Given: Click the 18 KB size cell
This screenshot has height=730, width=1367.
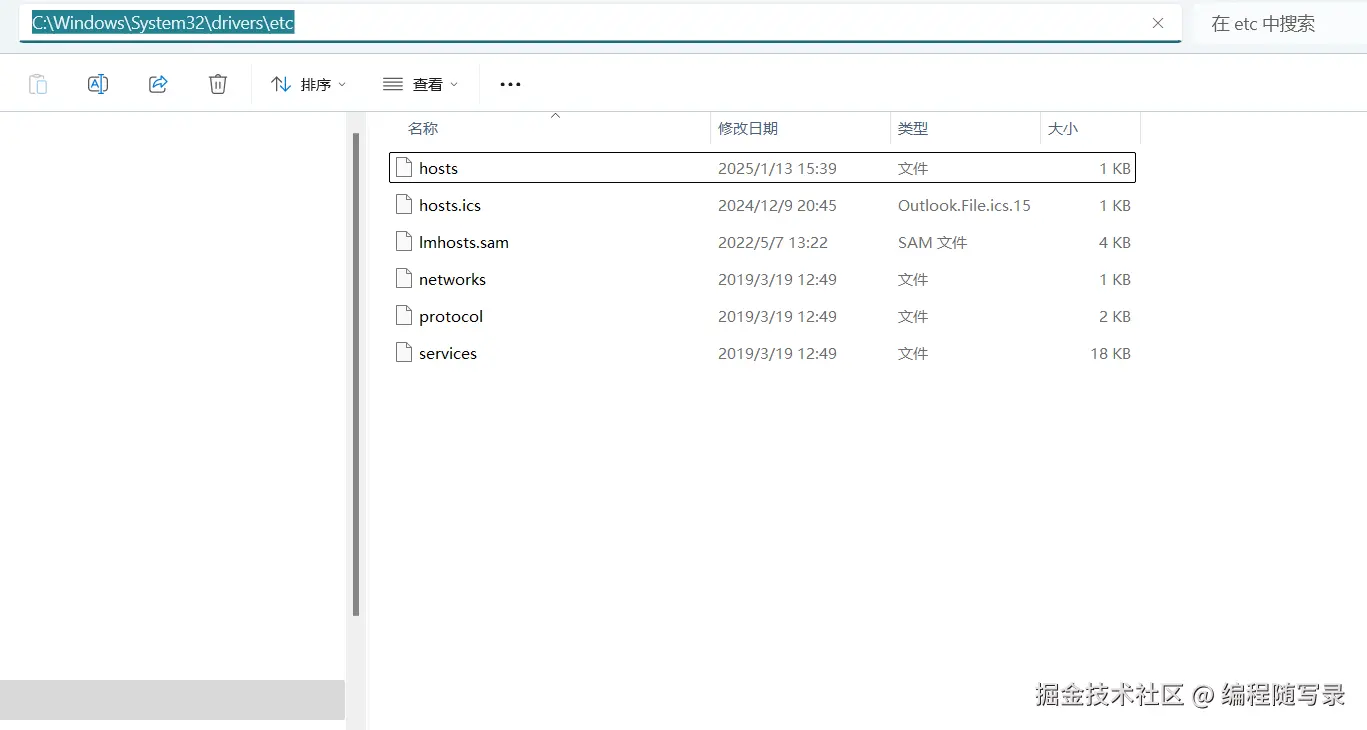Looking at the screenshot, I should click(1110, 353).
